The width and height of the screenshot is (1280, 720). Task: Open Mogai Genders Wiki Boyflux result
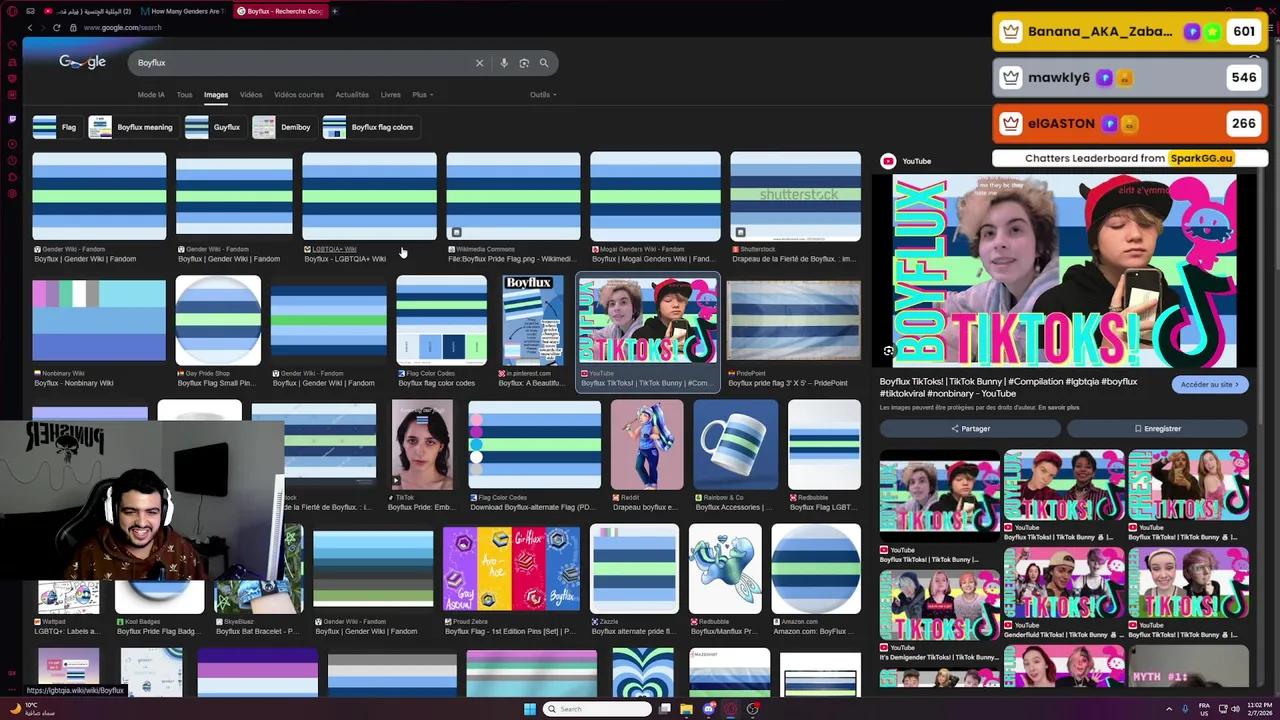[655, 196]
